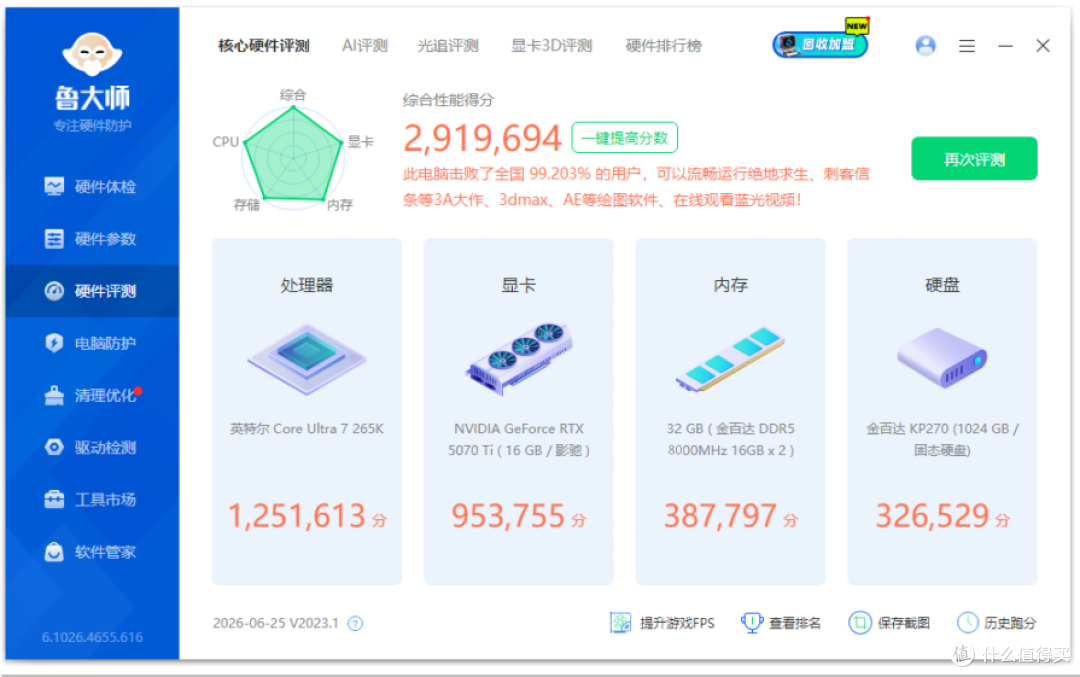Click the 查看排名 trophy icon

coord(751,623)
